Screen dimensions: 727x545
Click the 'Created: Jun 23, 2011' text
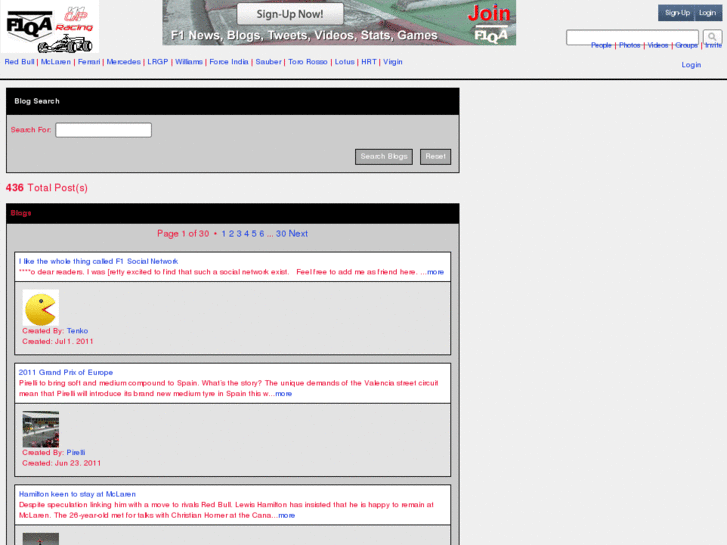[x=62, y=463]
